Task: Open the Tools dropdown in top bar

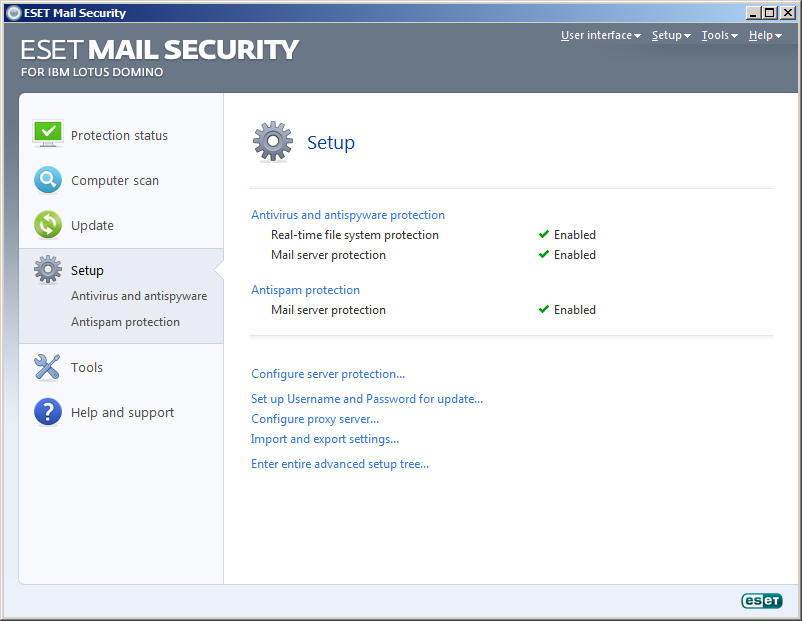Action: pos(719,35)
